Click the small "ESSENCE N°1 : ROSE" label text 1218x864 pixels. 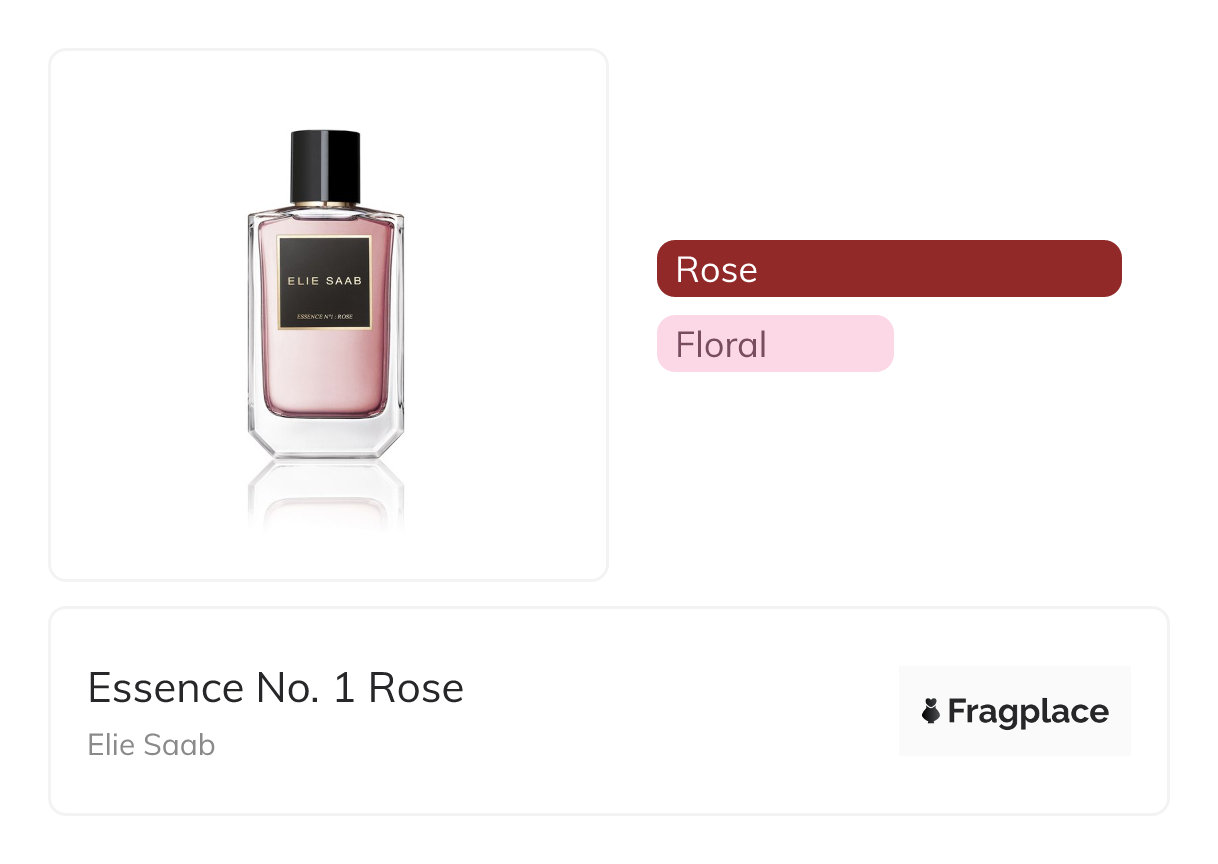[x=325, y=317]
